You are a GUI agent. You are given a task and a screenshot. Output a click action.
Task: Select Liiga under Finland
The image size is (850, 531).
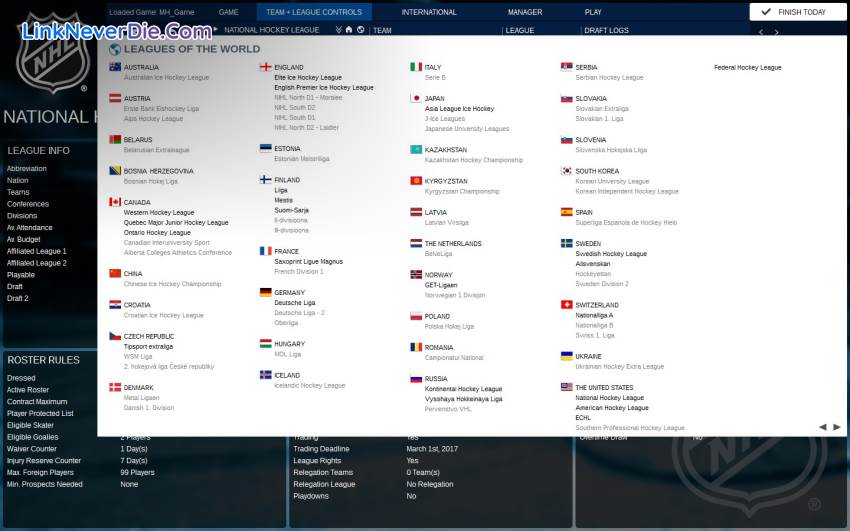coord(281,190)
